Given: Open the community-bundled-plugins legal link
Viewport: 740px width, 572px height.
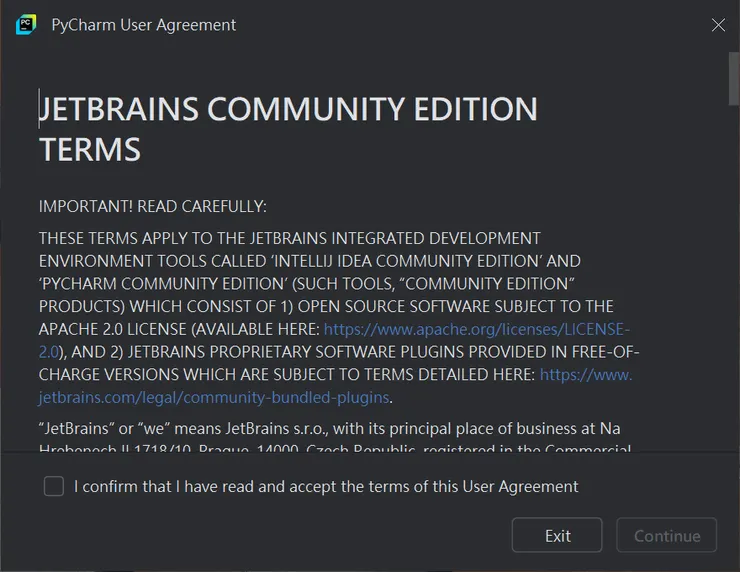Looking at the screenshot, I should pos(214,397).
